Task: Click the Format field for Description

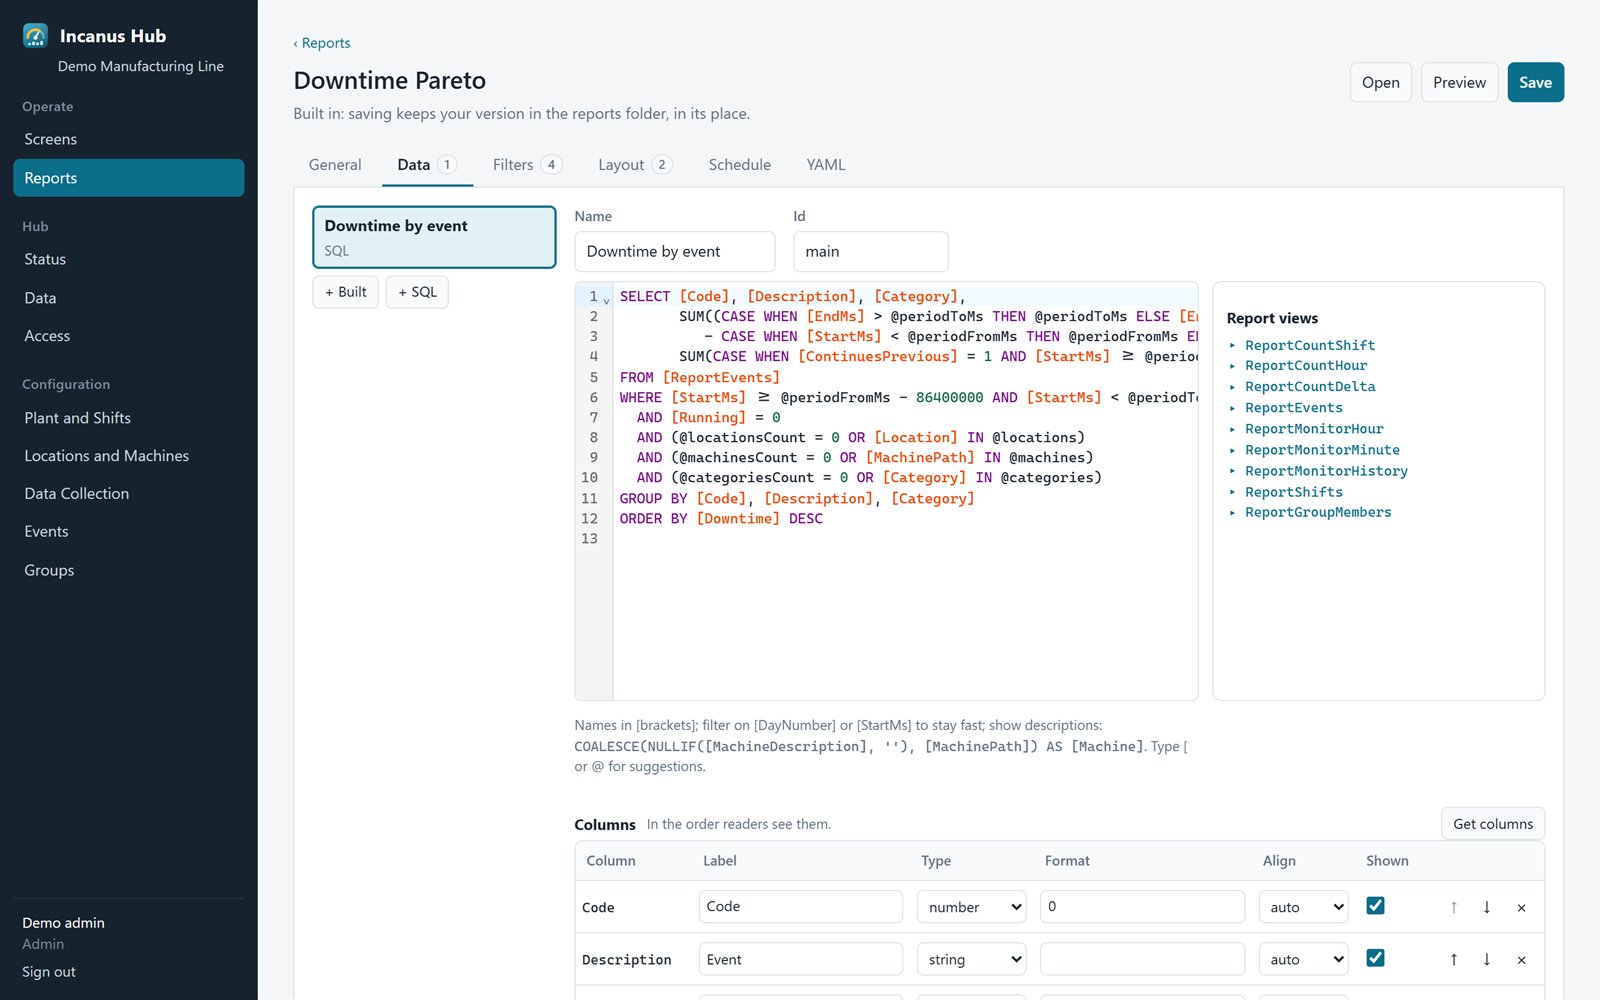Action: click(1142, 959)
